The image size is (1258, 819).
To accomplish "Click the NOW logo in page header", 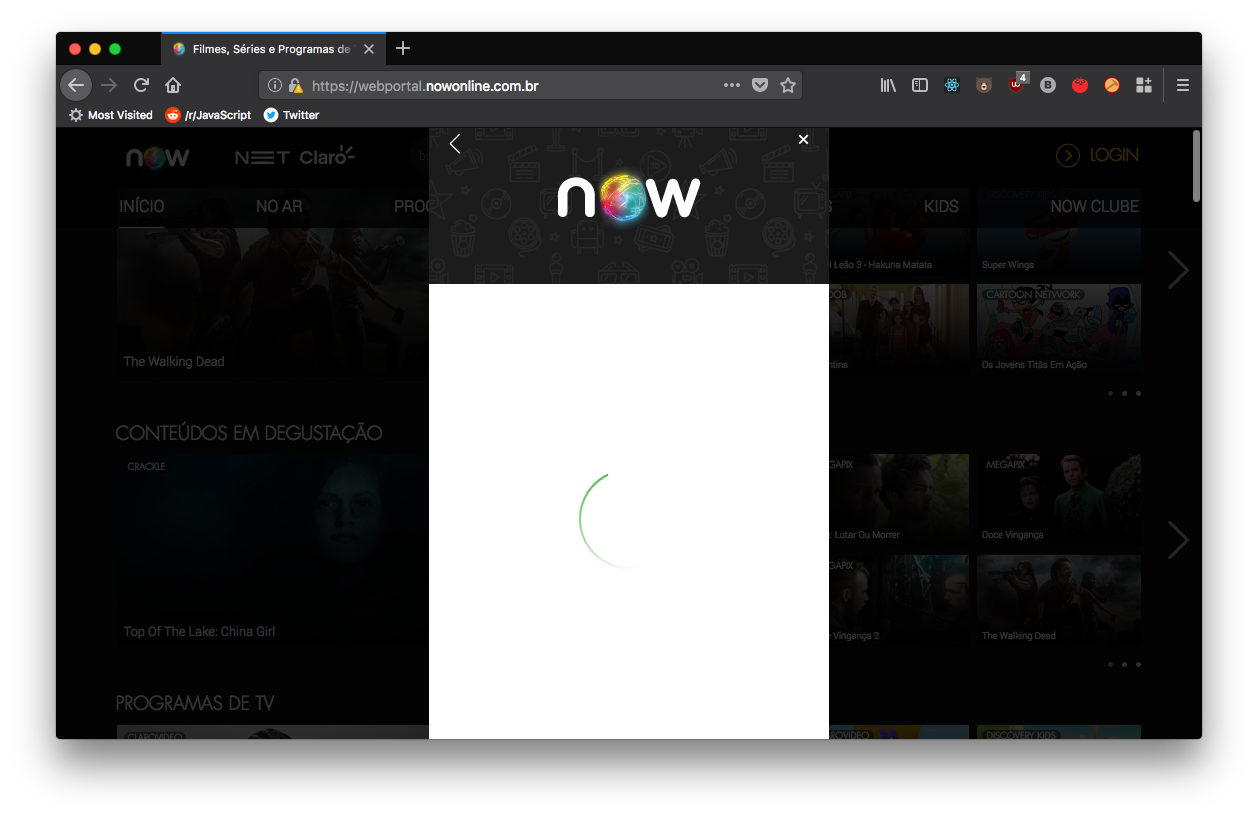I will click(x=158, y=157).
